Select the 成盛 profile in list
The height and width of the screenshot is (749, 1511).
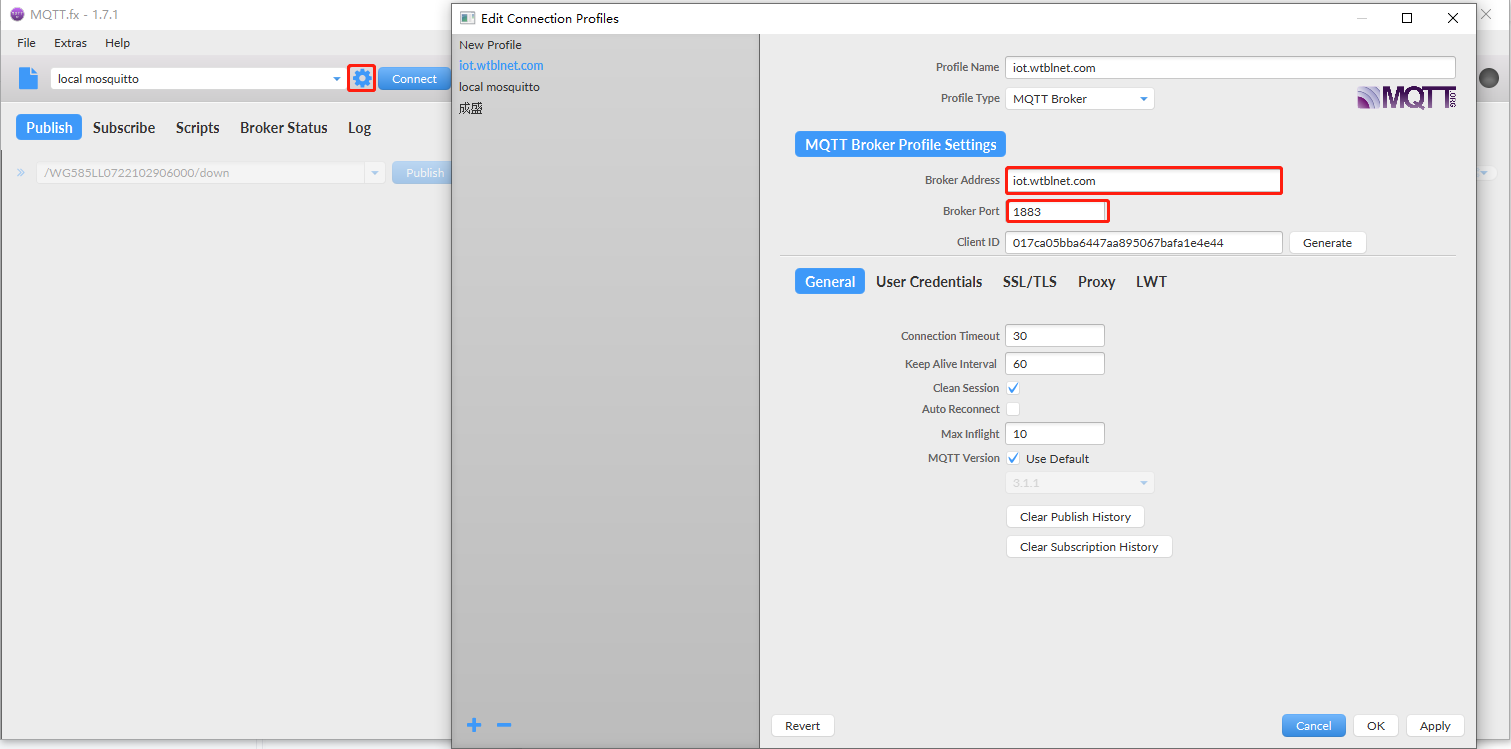[x=471, y=108]
